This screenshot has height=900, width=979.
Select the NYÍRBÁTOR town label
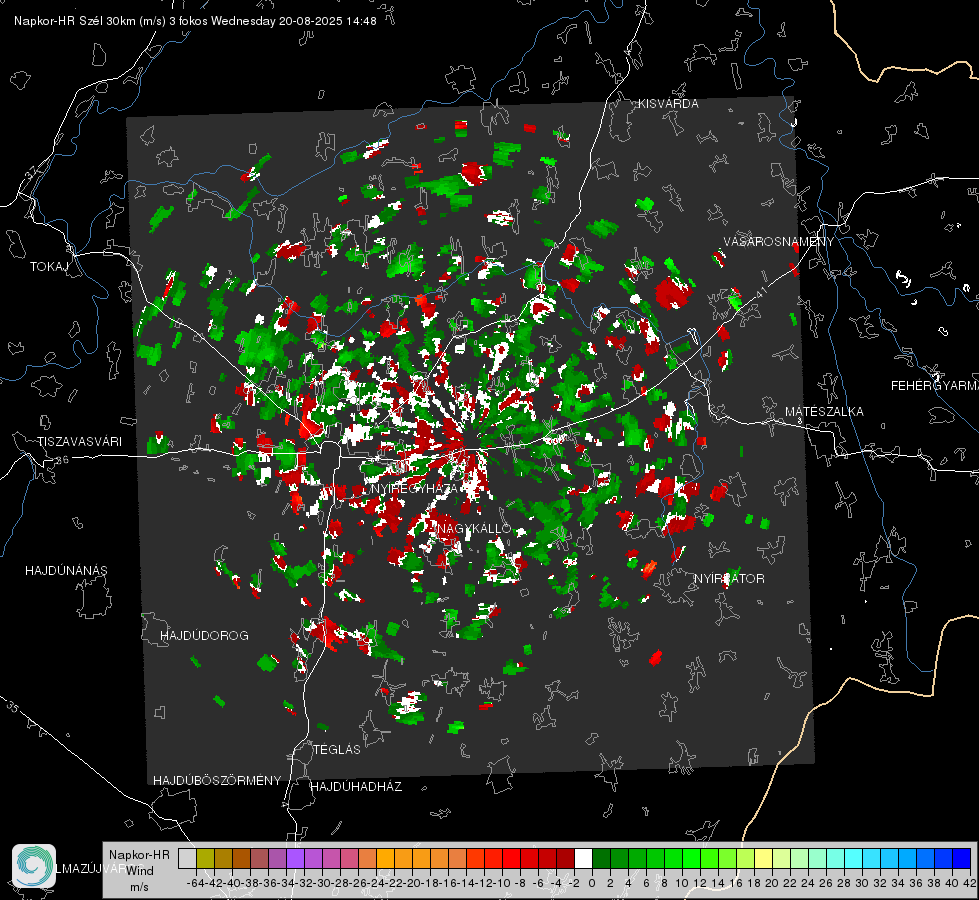point(729,579)
